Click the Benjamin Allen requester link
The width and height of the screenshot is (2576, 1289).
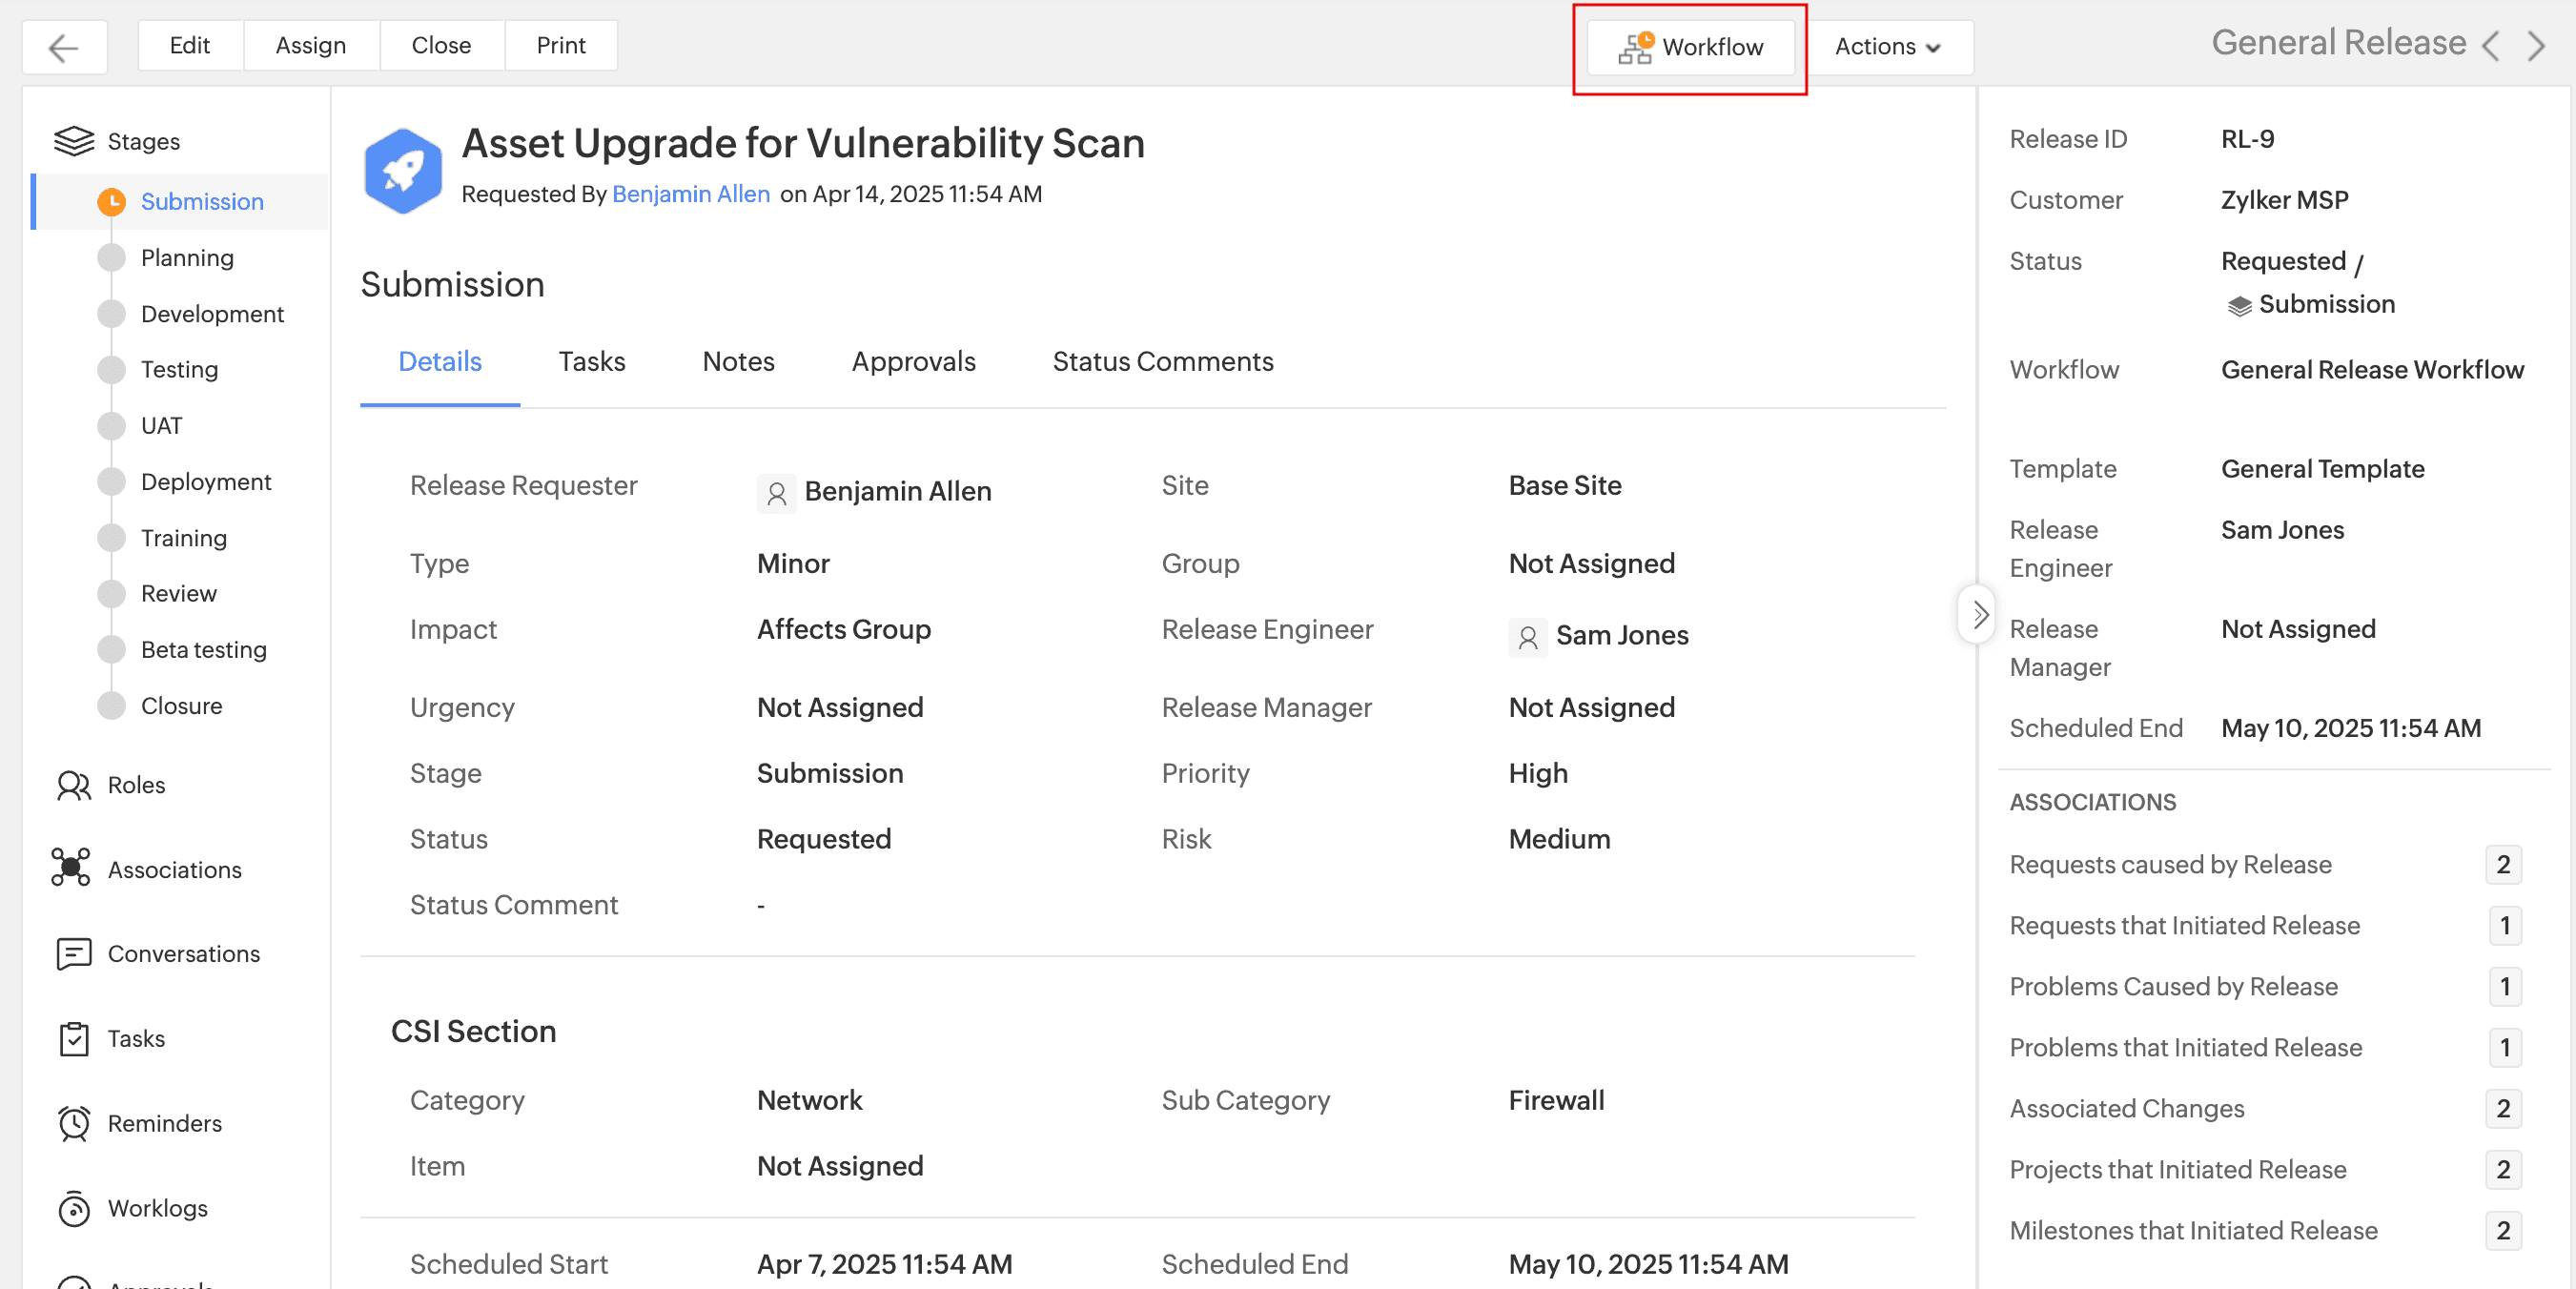(x=690, y=194)
